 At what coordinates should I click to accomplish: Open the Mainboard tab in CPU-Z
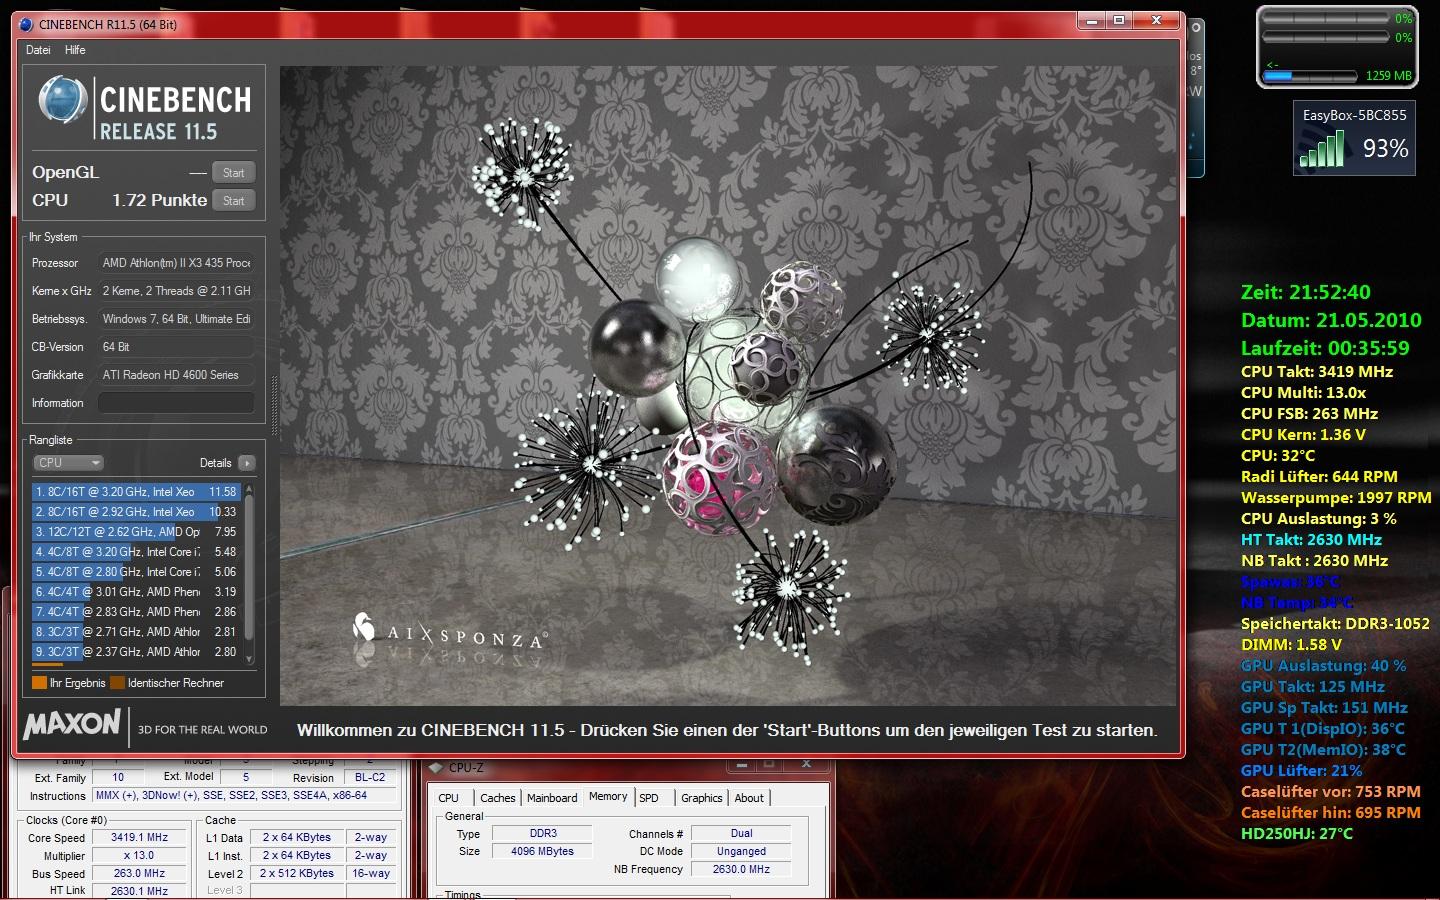tap(552, 798)
